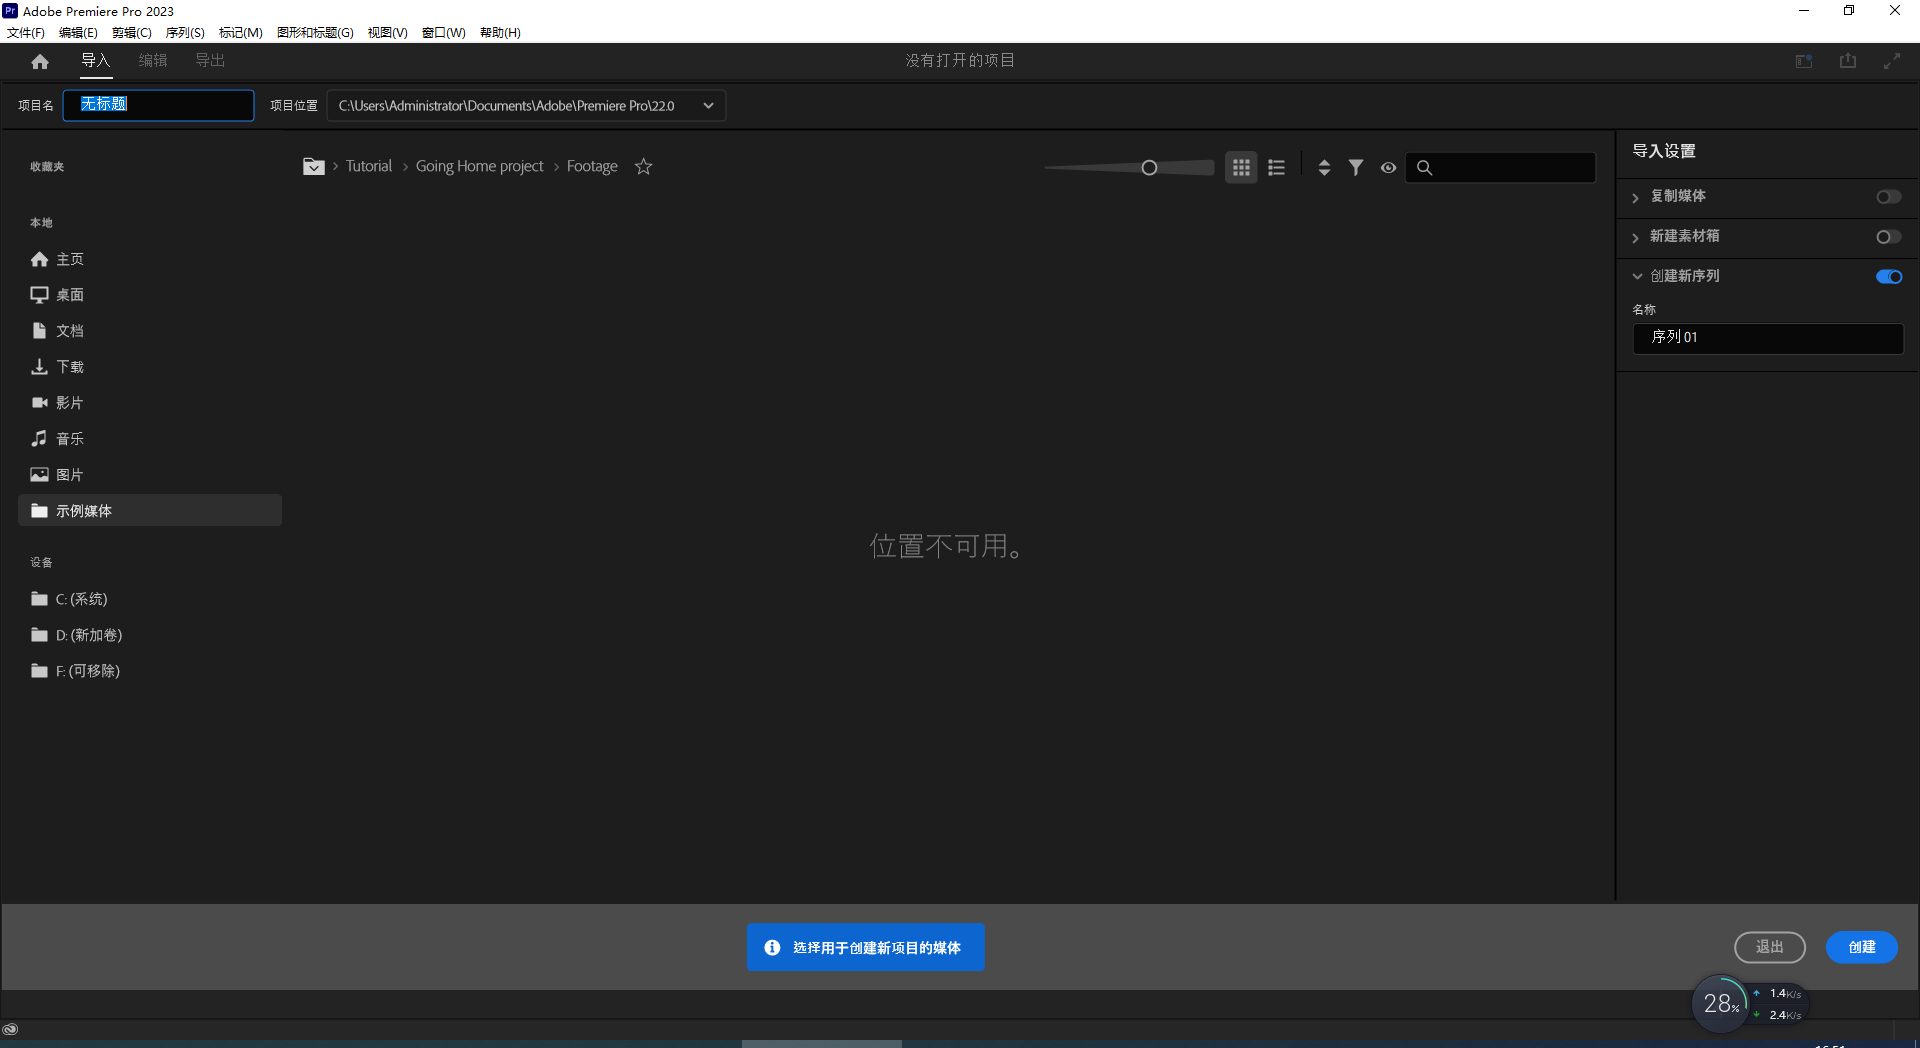The width and height of the screenshot is (1920, 1048).
Task: Click the 选择用于创建新项目的媒体 info banner
Action: click(x=866, y=947)
